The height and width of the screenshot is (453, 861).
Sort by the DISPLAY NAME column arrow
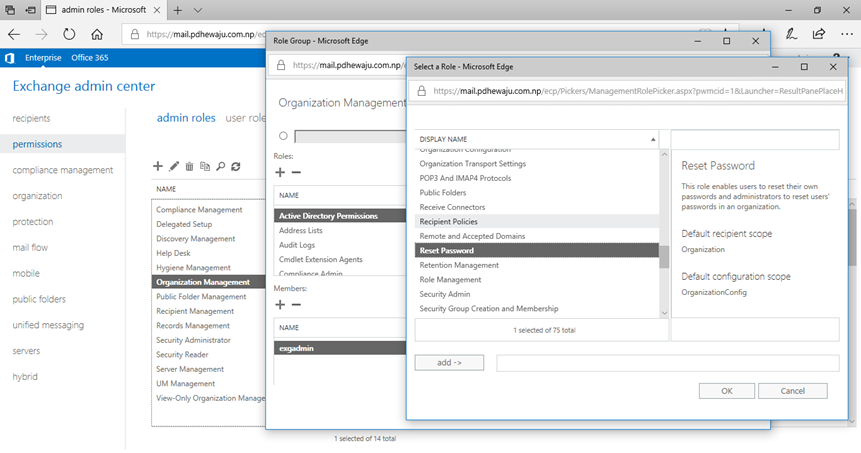(653, 139)
